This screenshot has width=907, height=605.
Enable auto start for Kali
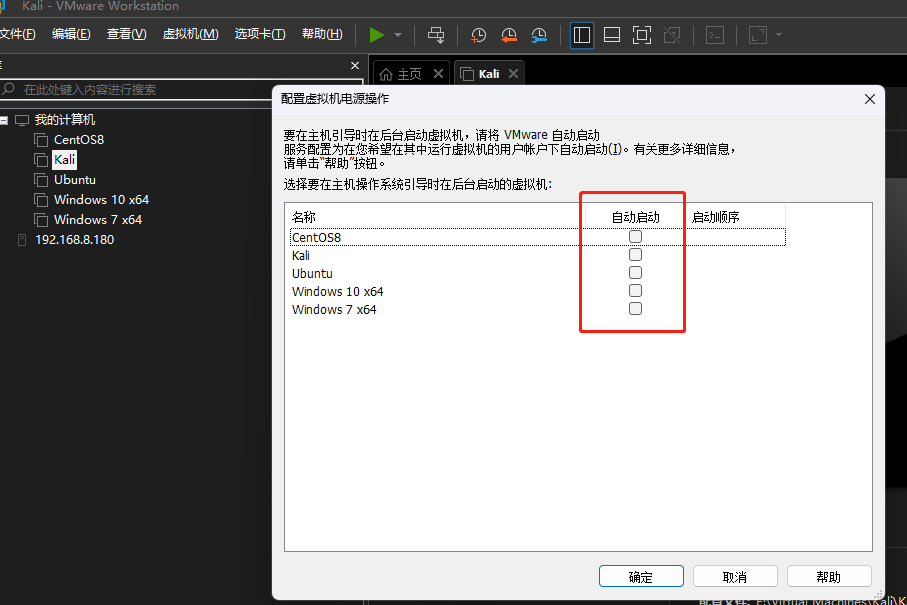click(635, 254)
